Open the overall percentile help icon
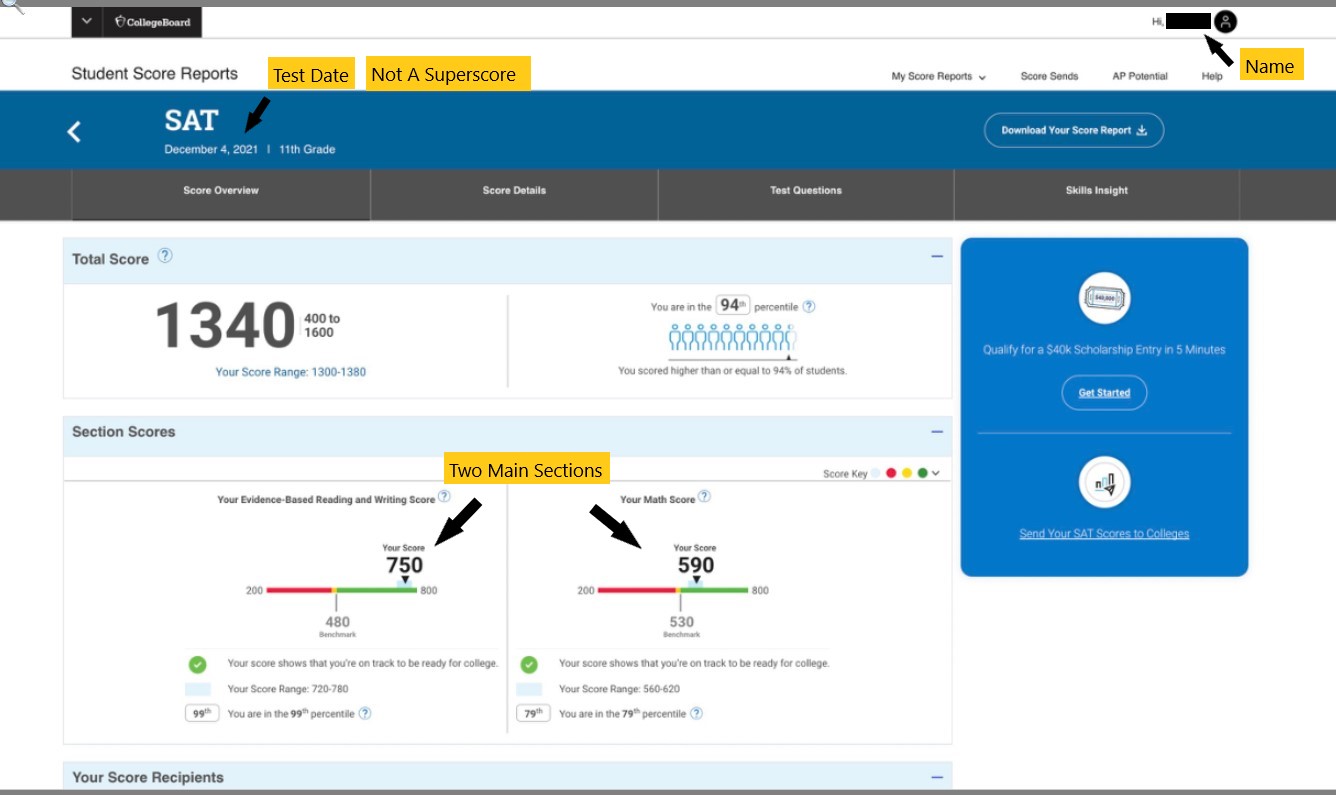Image resolution: width=1336 pixels, height=795 pixels. point(809,307)
